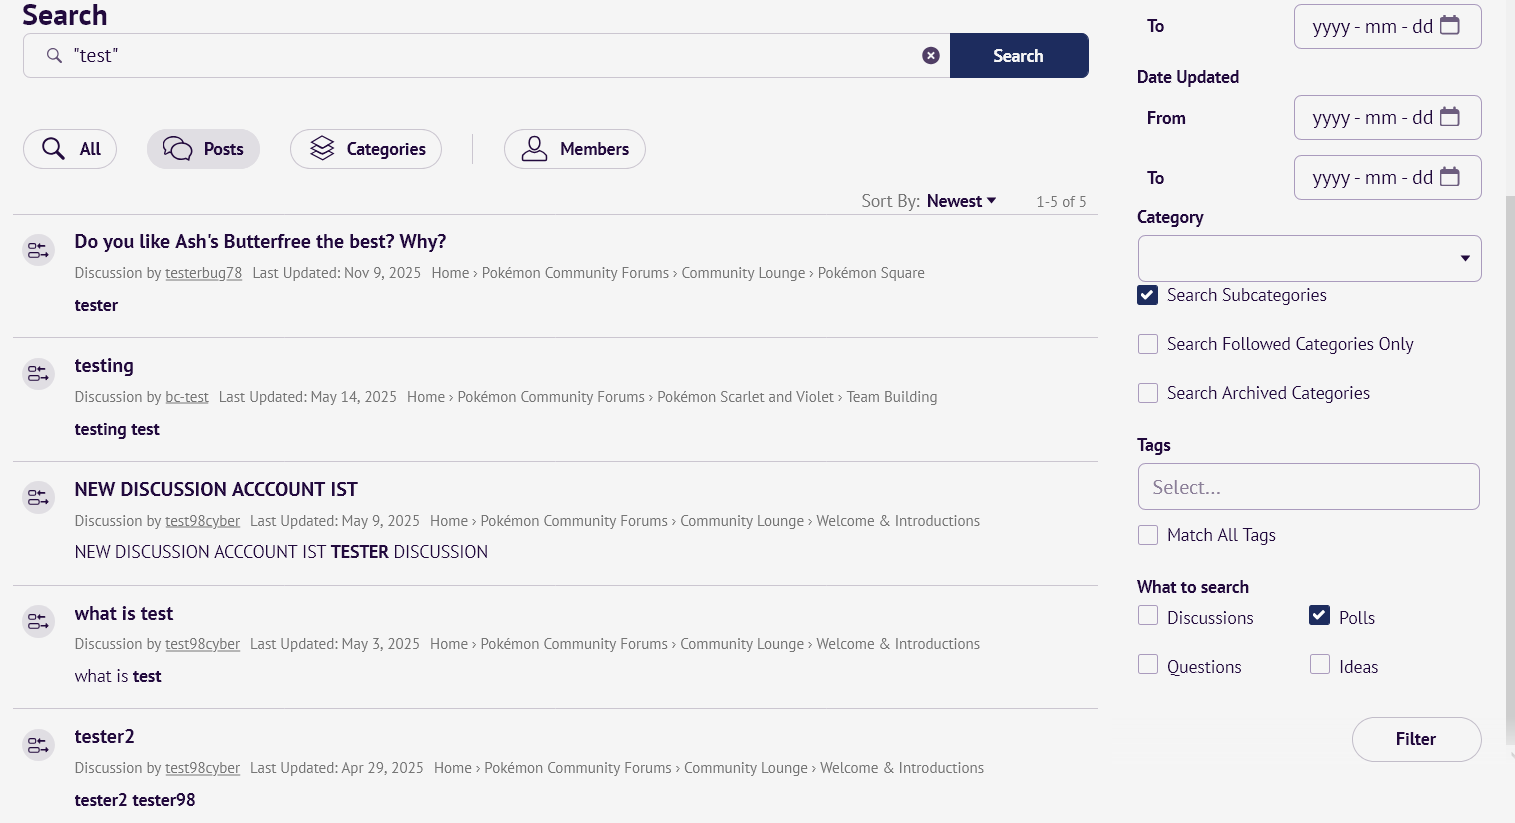Enable Search Archived Categories
1515x823 pixels.
[x=1148, y=393]
